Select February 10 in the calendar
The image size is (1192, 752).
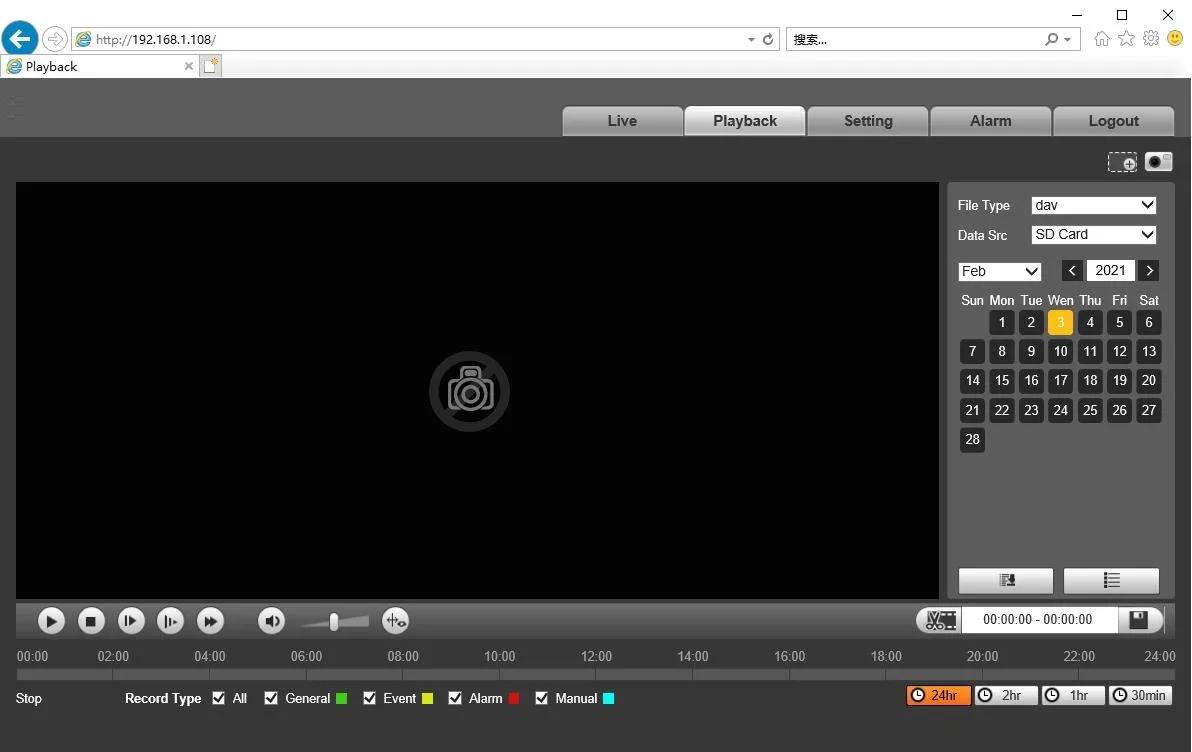1060,351
